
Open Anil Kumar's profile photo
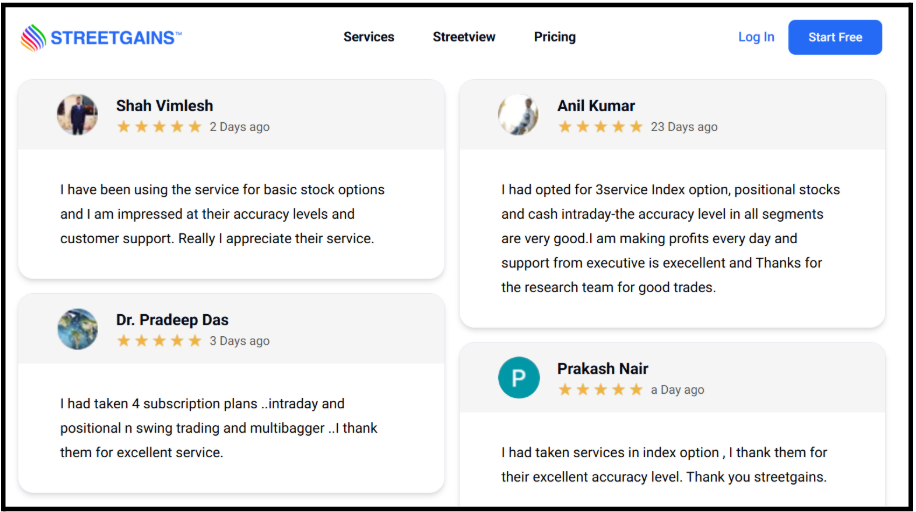518,115
